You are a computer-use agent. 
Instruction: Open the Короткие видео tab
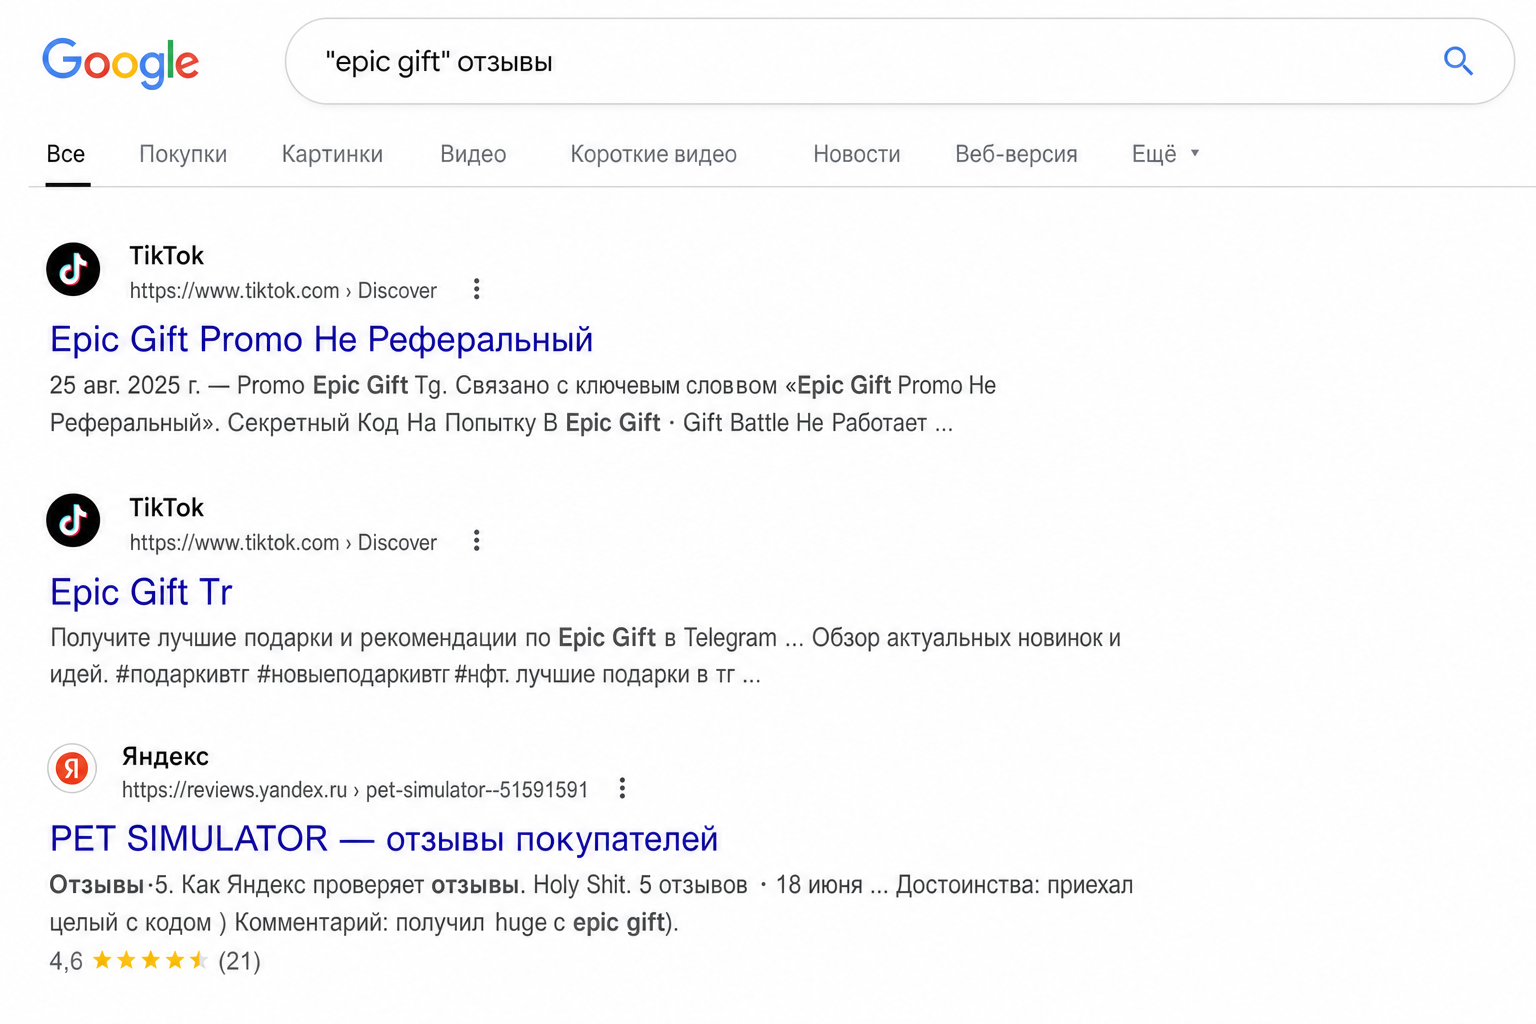(x=653, y=154)
